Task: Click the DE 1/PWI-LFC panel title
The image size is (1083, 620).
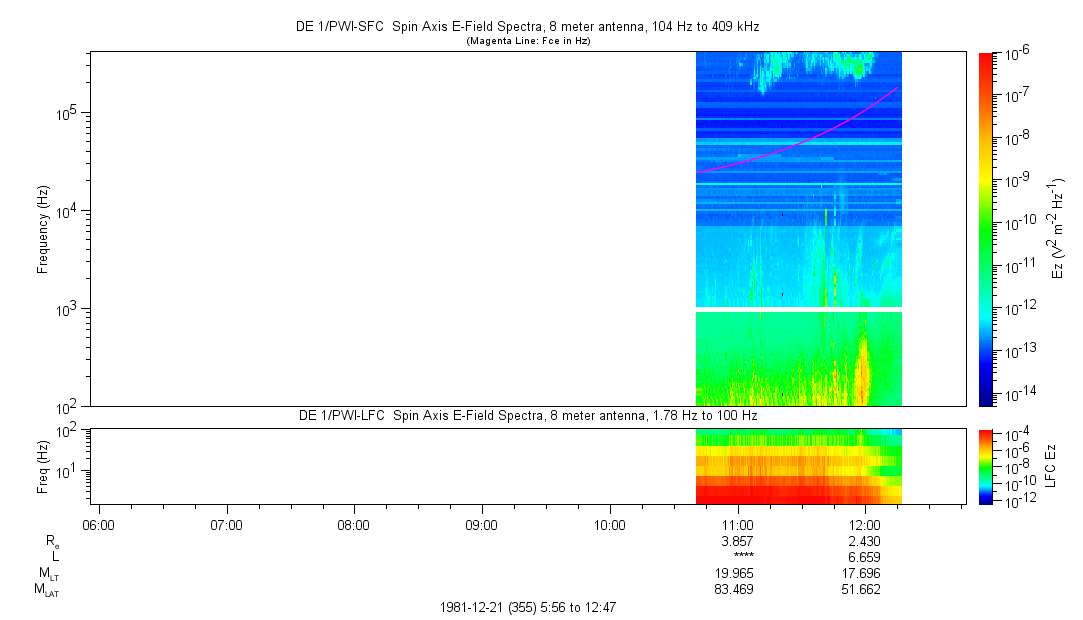Action: (x=528, y=415)
